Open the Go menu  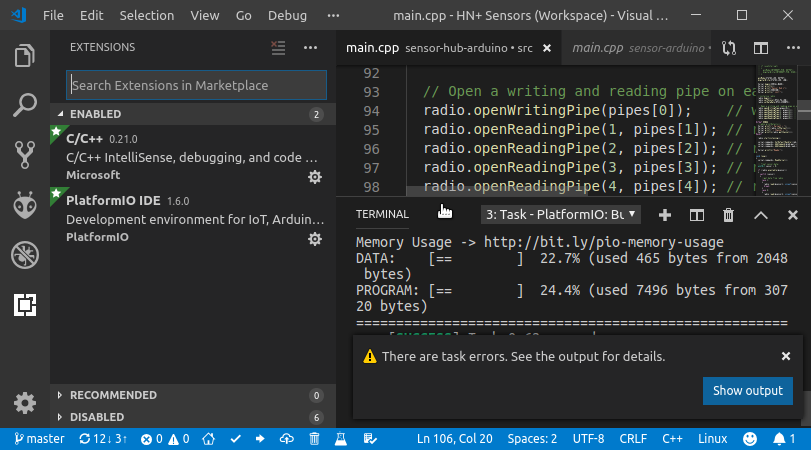coord(244,16)
